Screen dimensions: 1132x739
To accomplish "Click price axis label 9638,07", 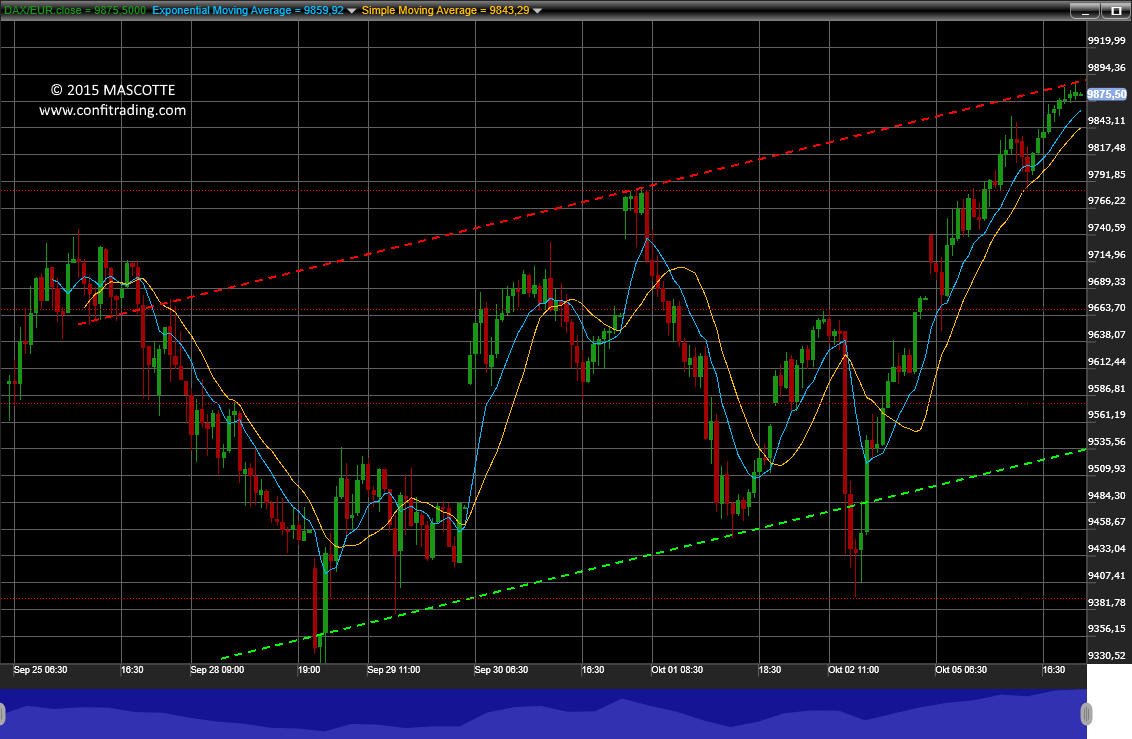I will tap(1107, 335).
